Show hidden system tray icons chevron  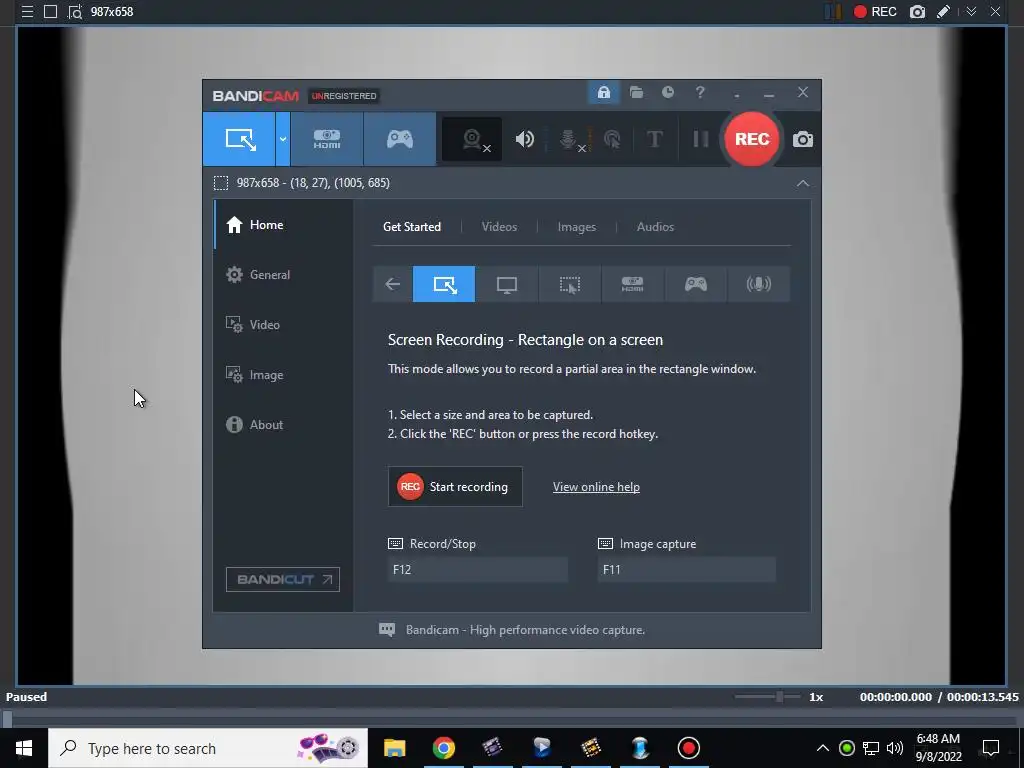822,748
